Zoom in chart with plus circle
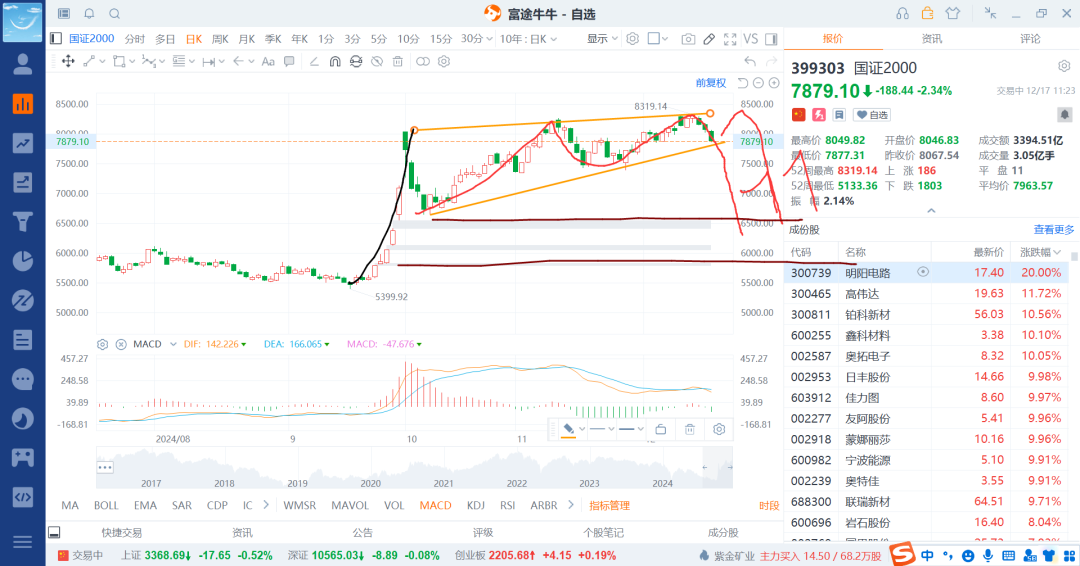The height and width of the screenshot is (566, 1080). tap(774, 83)
